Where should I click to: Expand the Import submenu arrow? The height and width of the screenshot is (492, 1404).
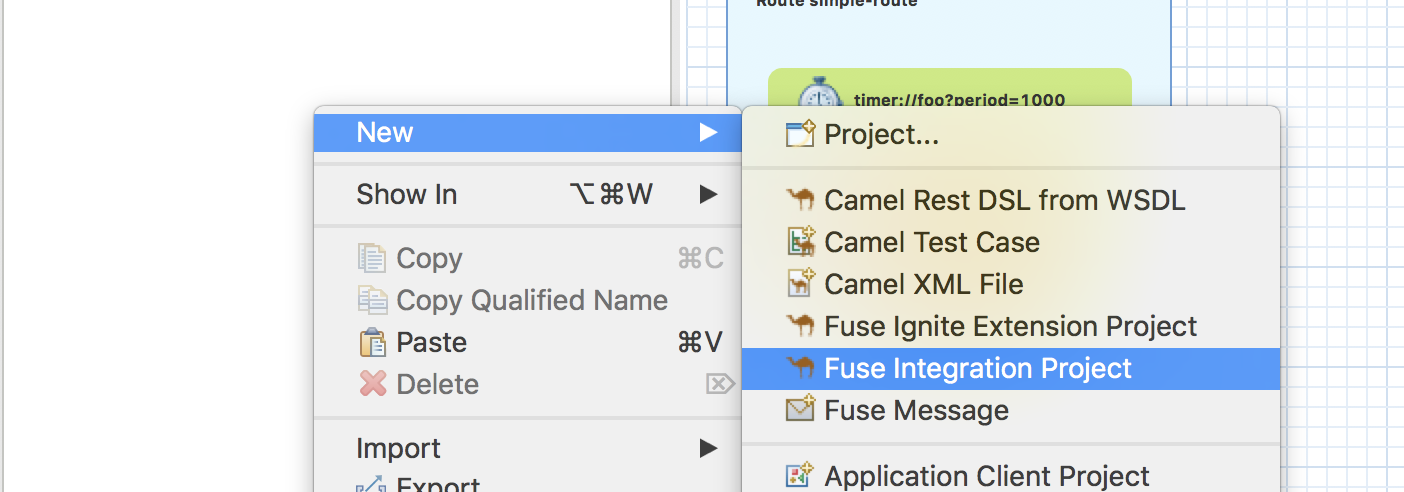[x=708, y=448]
